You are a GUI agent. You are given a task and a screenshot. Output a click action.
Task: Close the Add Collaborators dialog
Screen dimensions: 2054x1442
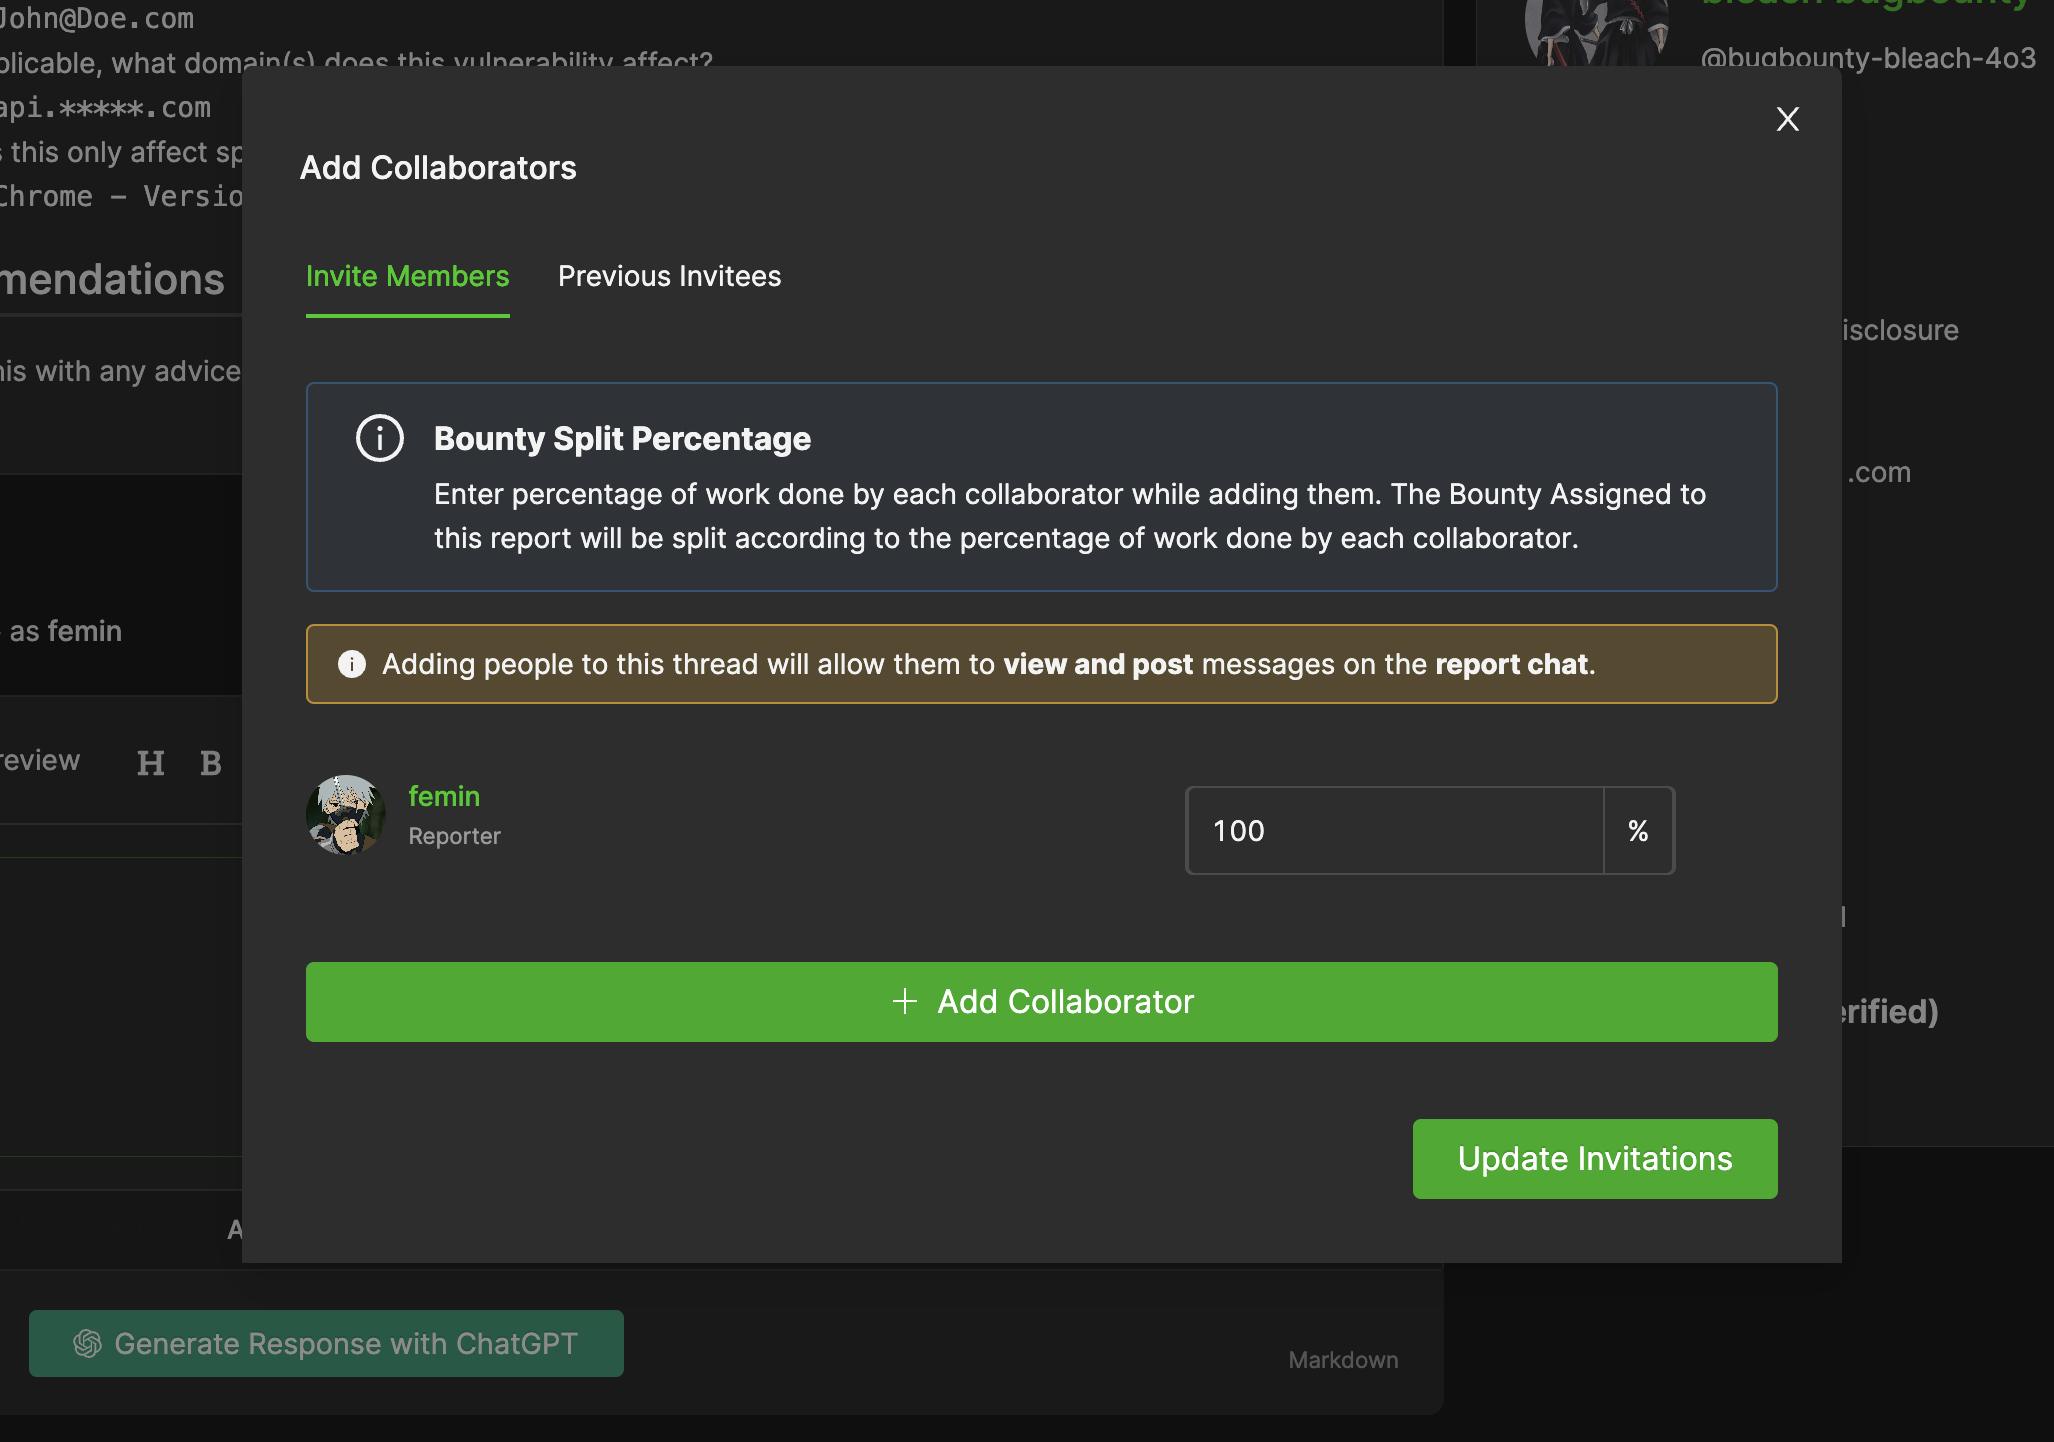(1787, 120)
